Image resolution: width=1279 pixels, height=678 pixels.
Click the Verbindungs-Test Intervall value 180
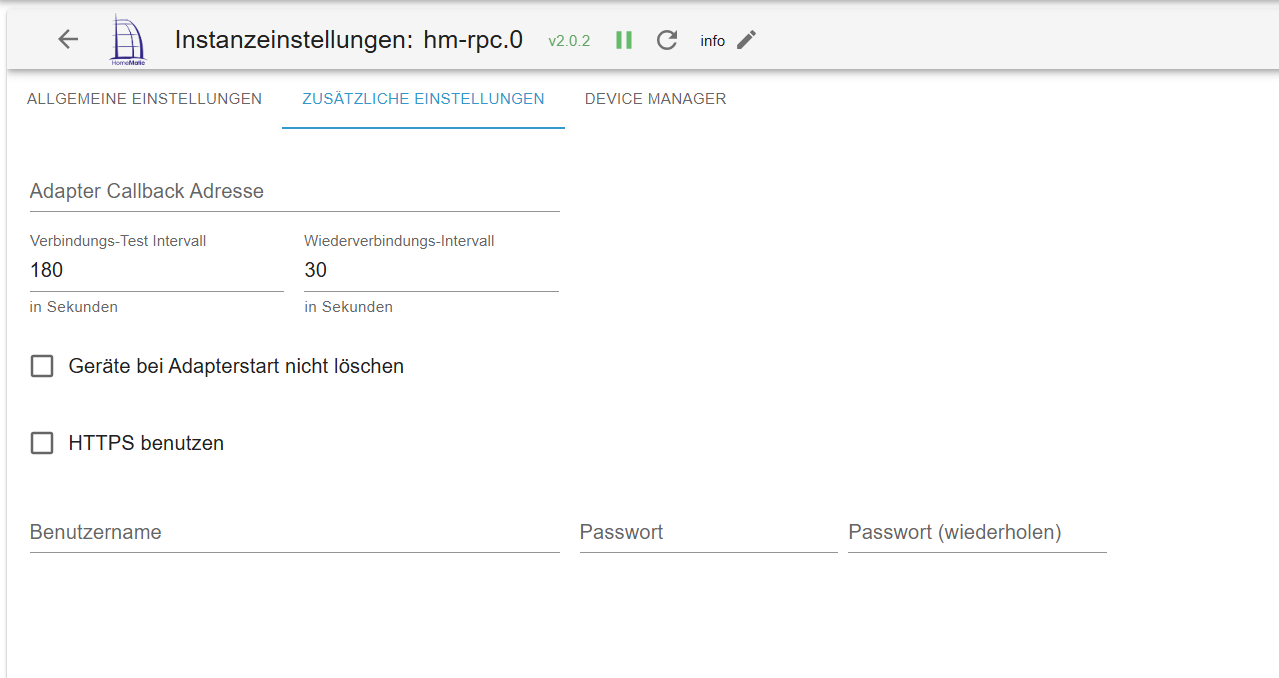click(155, 270)
